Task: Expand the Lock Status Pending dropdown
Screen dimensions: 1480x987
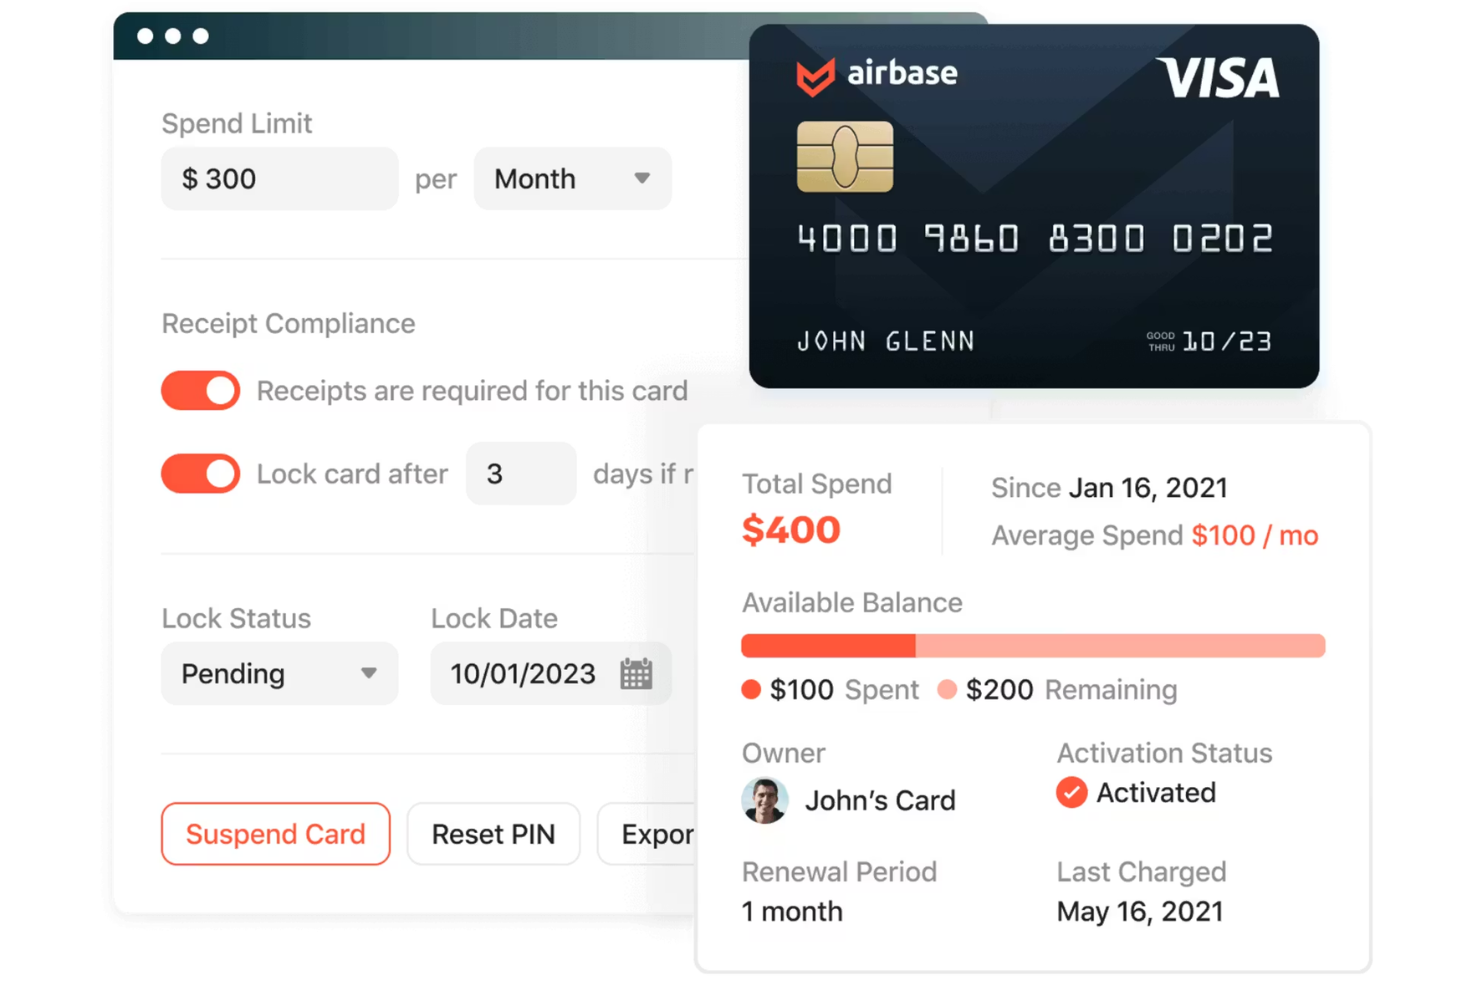Action: (279, 674)
